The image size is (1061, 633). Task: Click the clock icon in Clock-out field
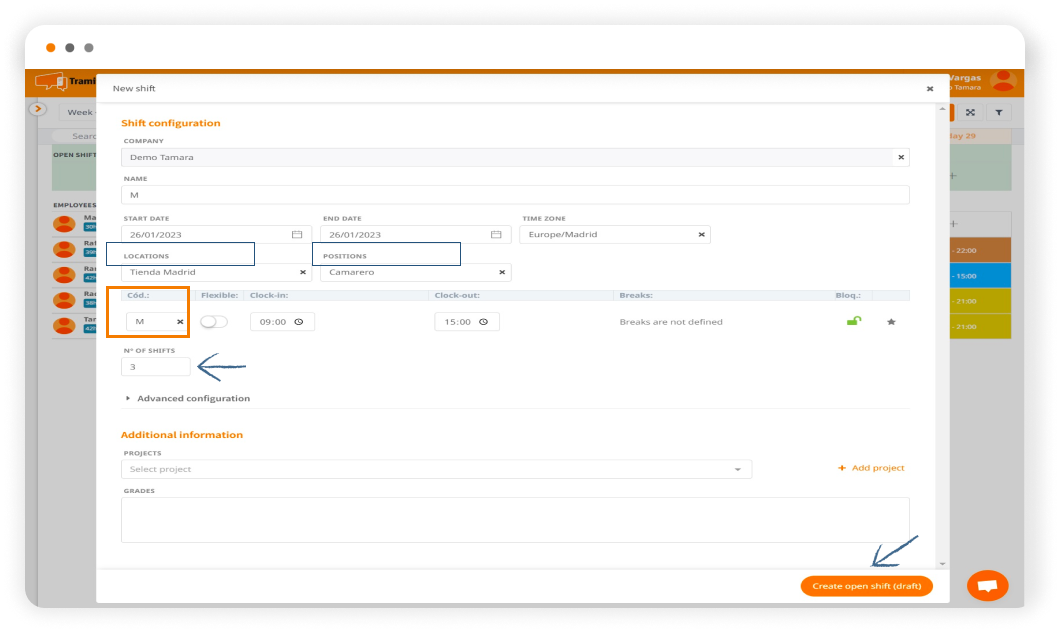point(483,322)
